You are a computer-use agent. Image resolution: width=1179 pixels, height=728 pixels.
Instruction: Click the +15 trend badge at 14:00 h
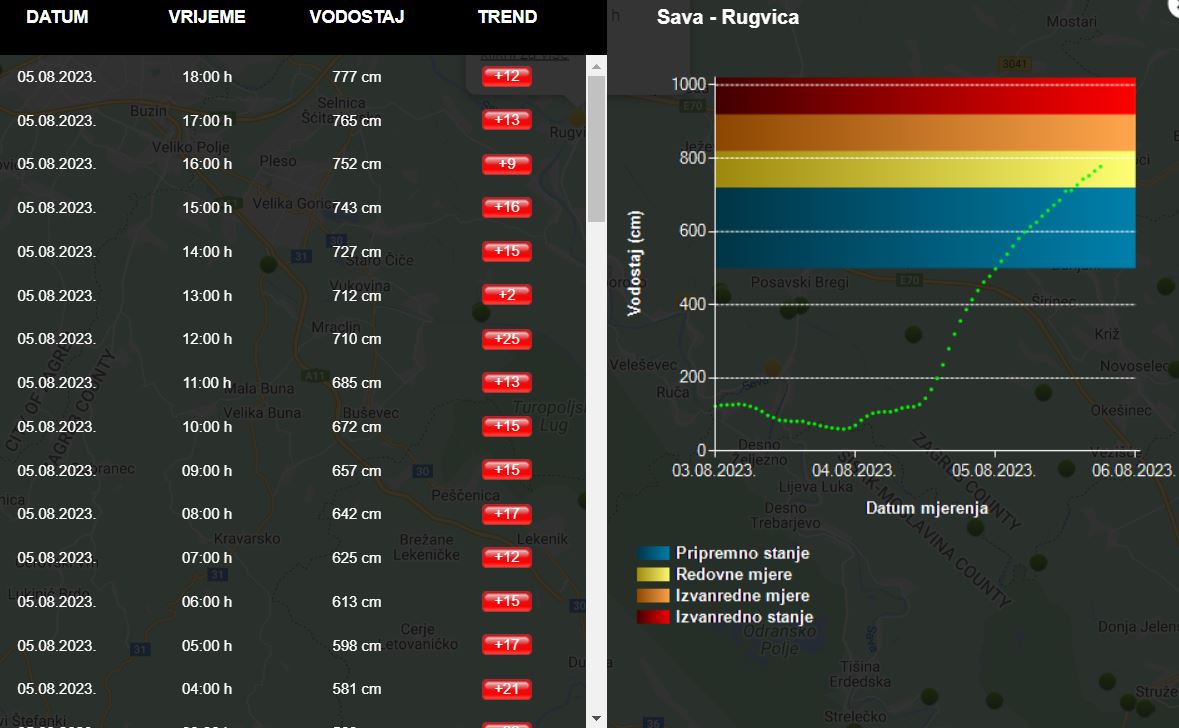[507, 250]
